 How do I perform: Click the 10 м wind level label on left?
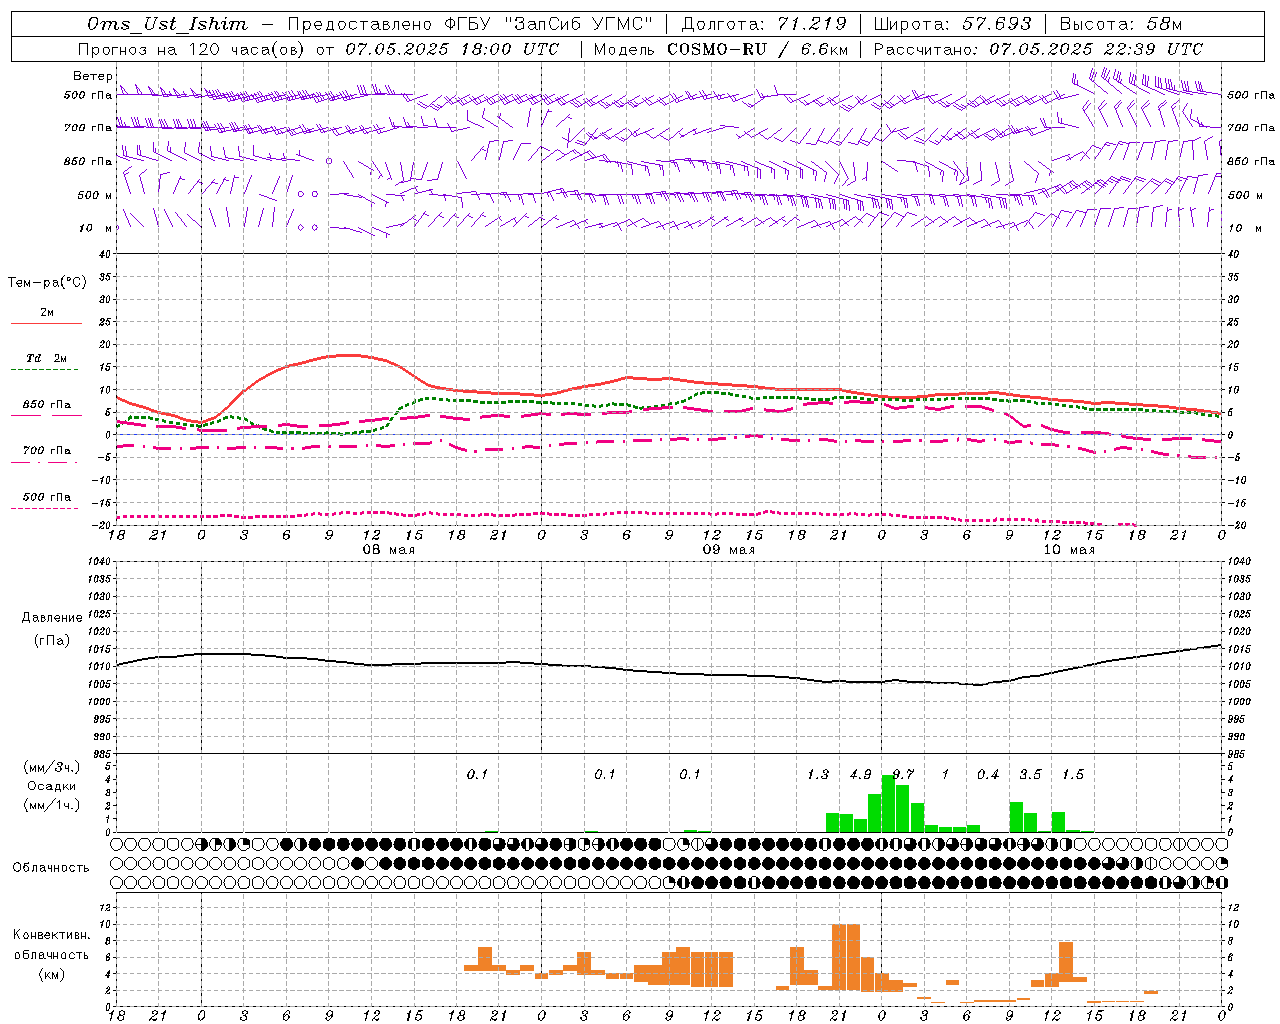click(96, 228)
